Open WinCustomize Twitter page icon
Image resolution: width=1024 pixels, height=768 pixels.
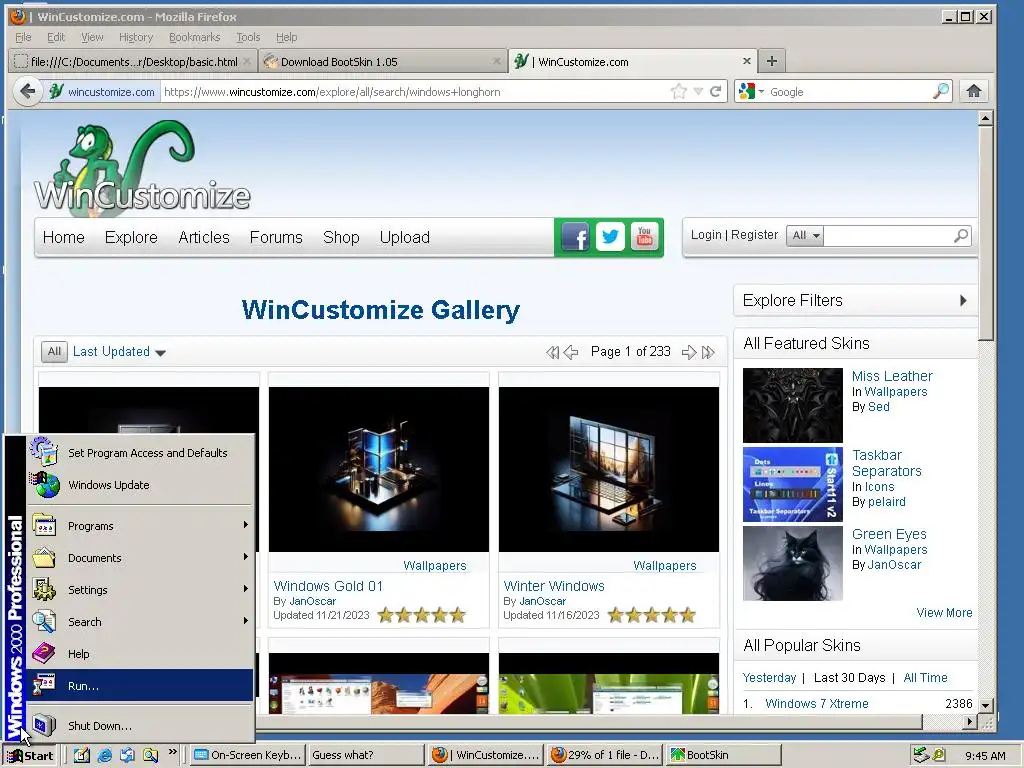pyautogui.click(x=610, y=236)
